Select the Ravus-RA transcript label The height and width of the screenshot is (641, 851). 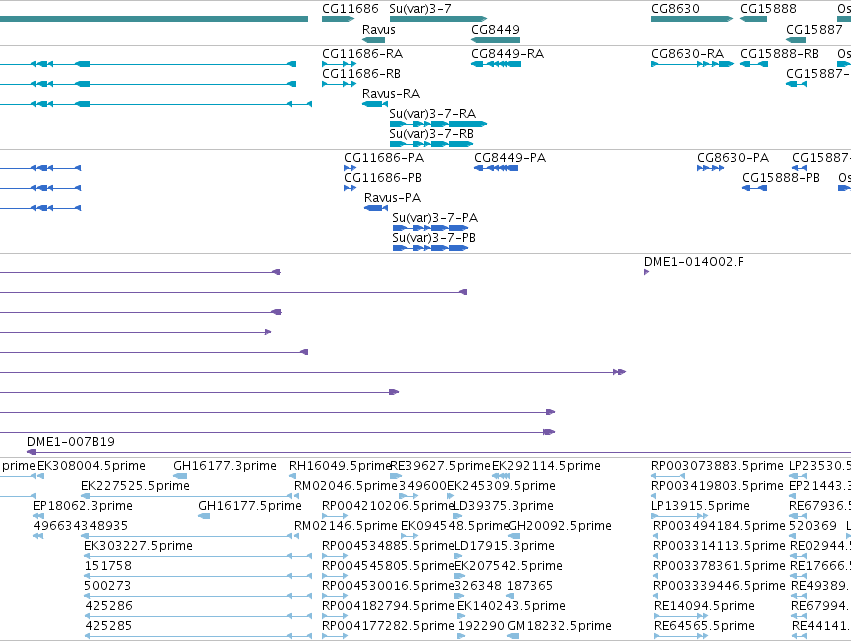point(391,94)
